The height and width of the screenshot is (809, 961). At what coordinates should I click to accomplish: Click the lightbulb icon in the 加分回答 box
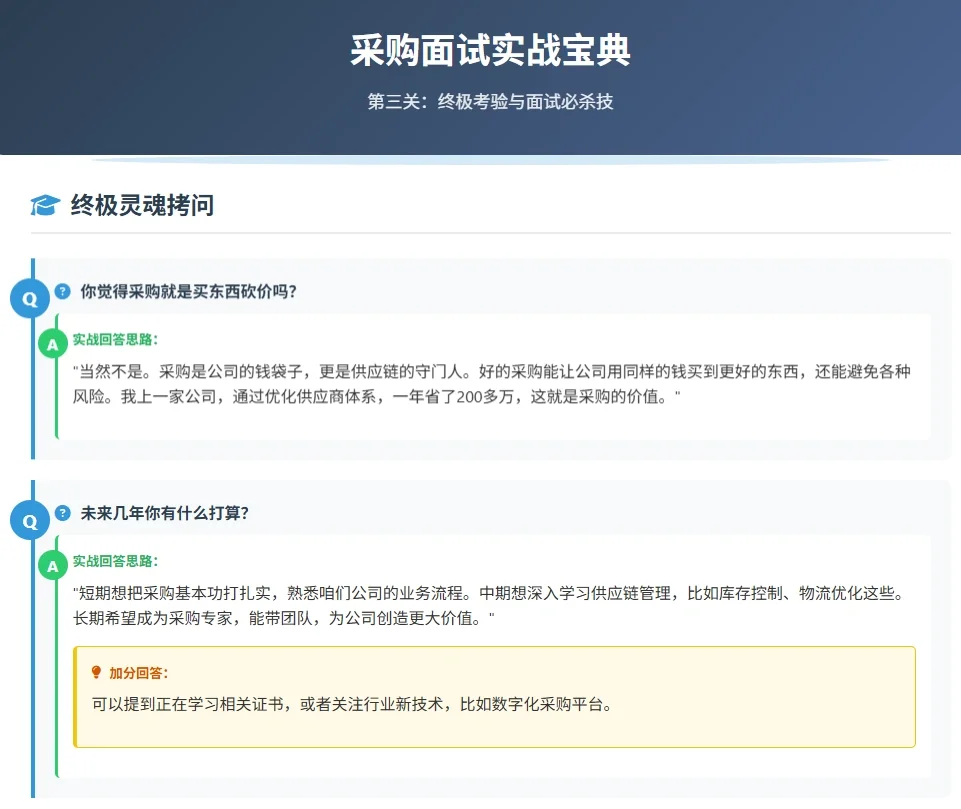point(96,673)
